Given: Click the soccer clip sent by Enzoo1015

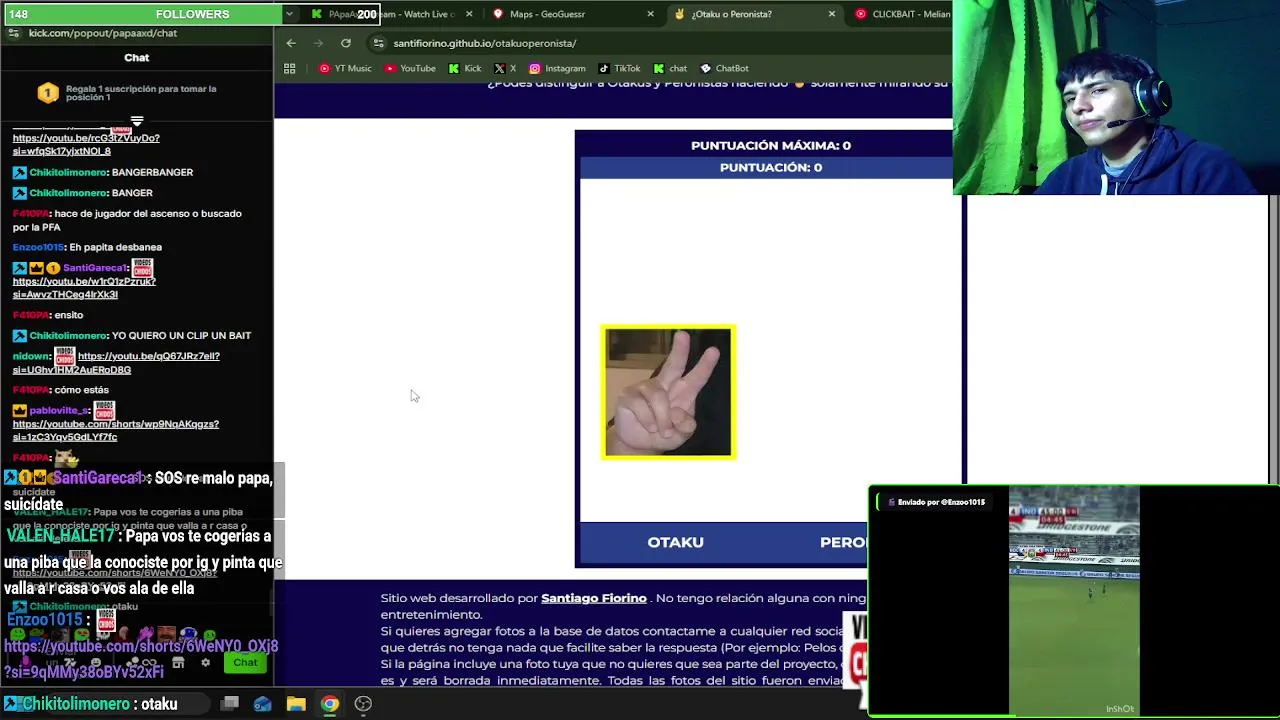Looking at the screenshot, I should click(x=1074, y=600).
